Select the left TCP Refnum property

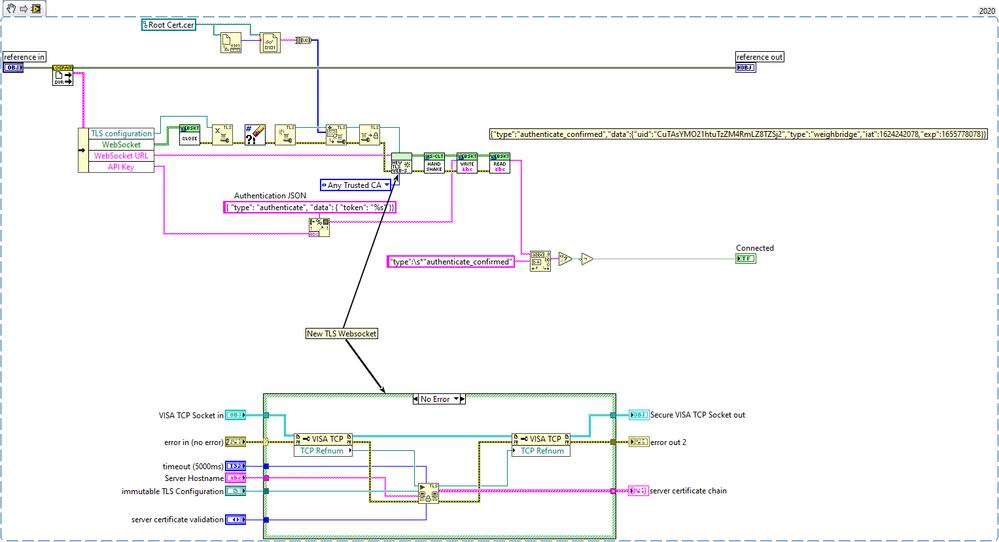click(x=323, y=450)
